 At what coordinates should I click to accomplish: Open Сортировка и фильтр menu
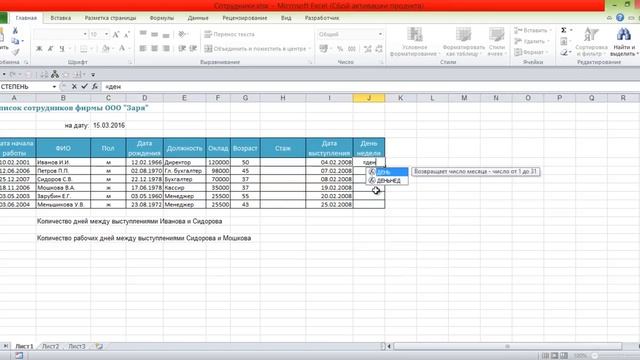(591, 42)
